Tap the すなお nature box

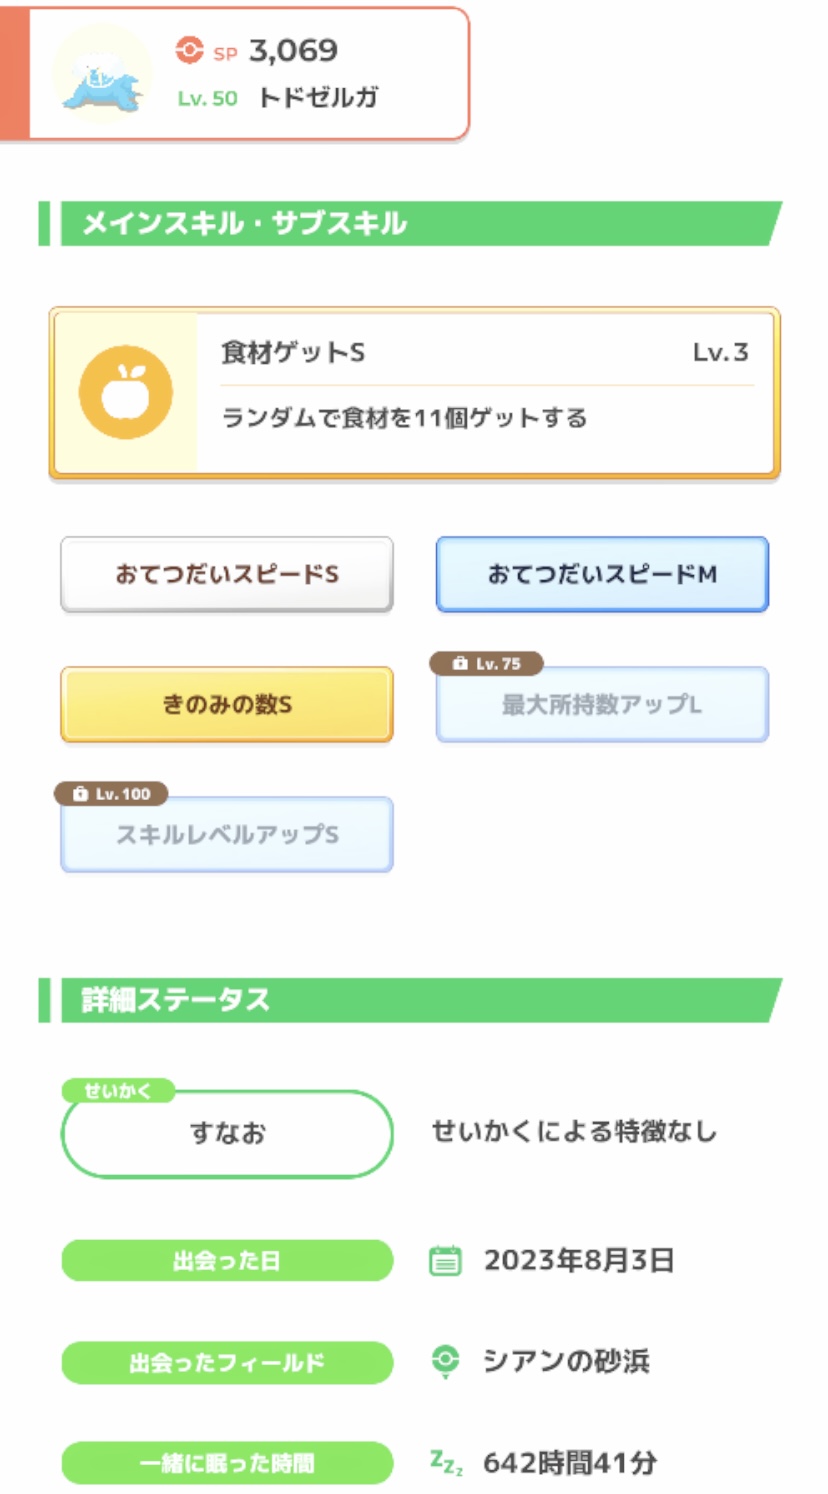pyautogui.click(x=227, y=1134)
